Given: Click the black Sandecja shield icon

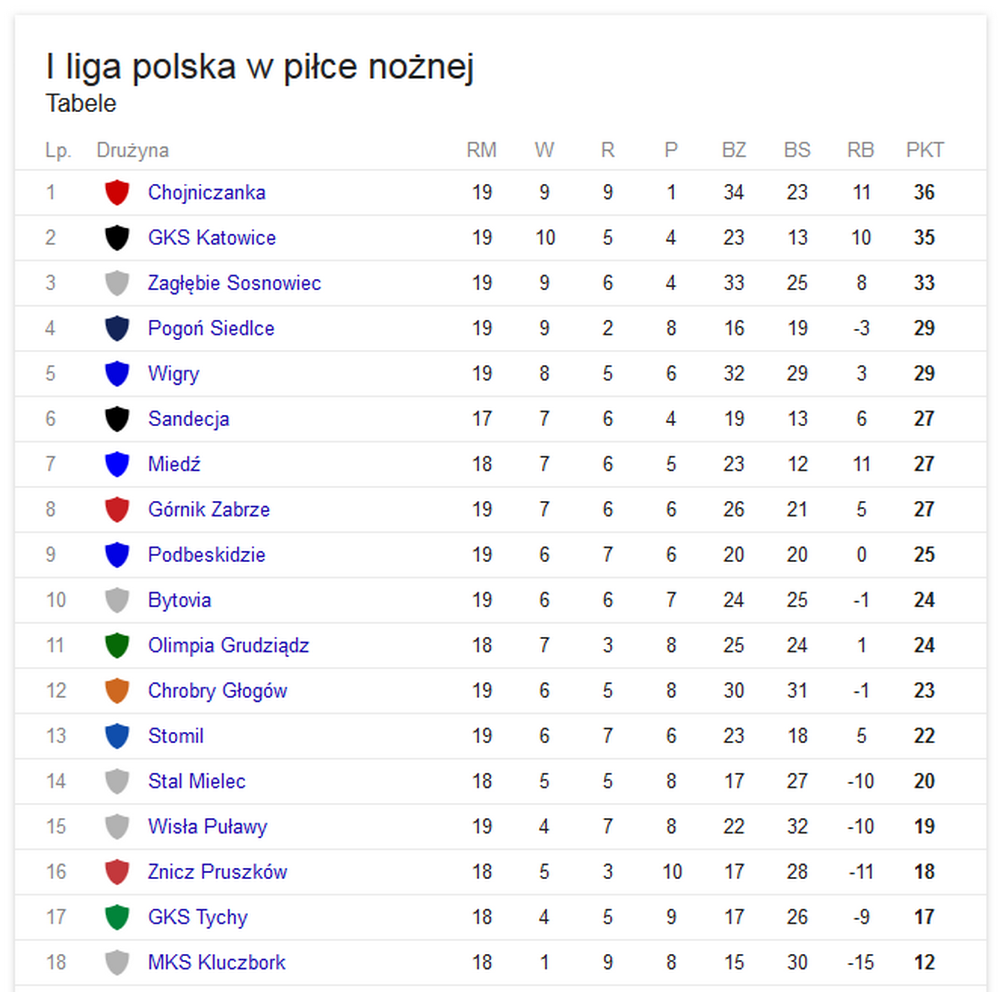Looking at the screenshot, I should pos(117,419).
